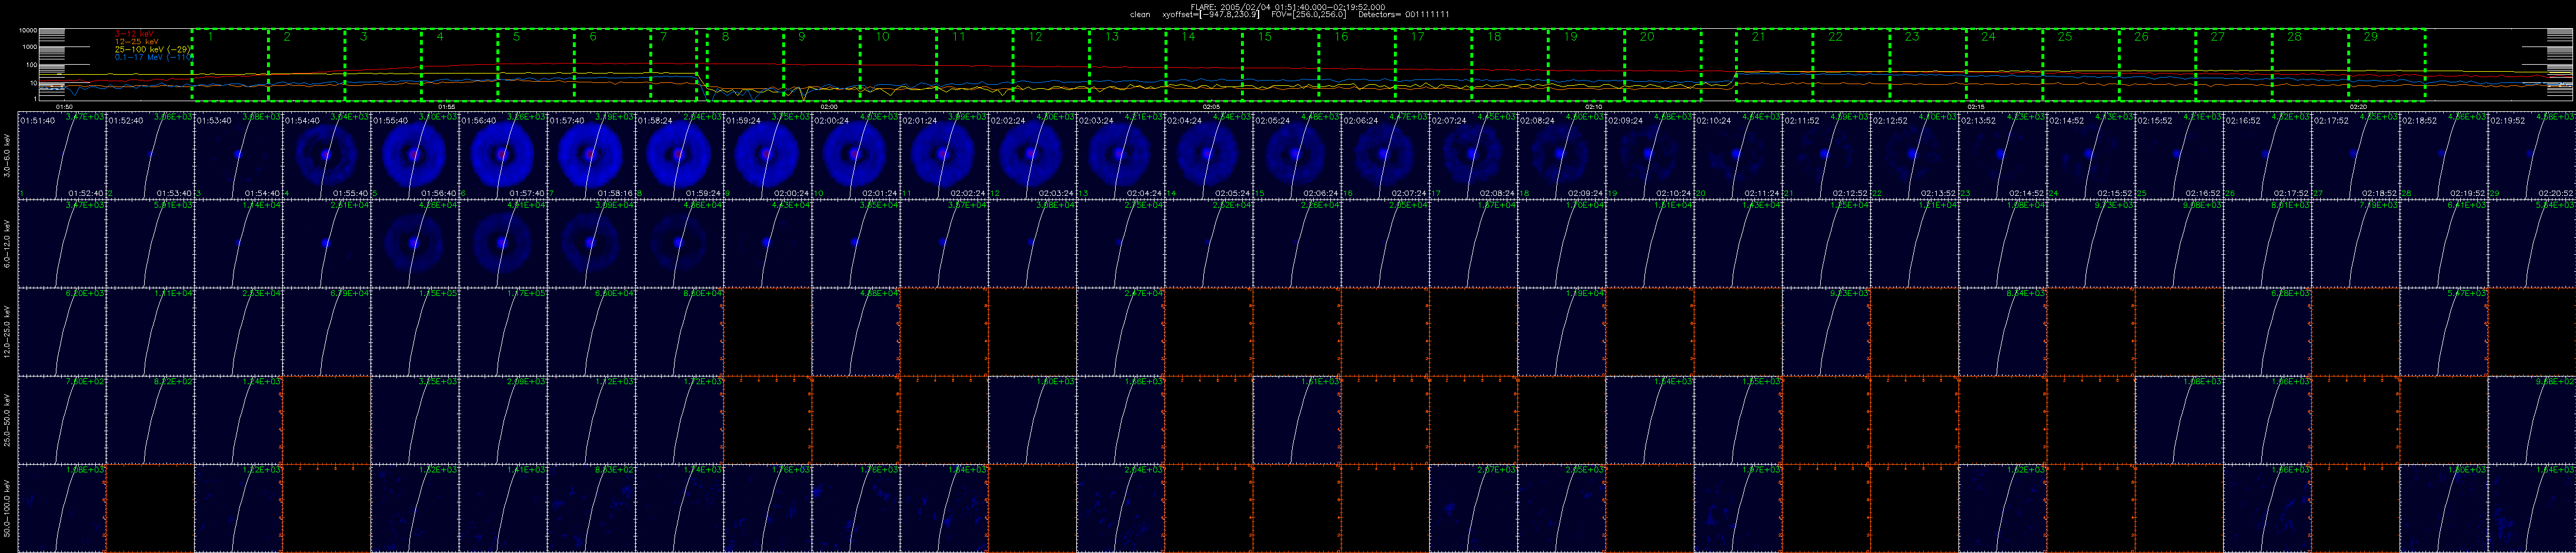
Task: Click the 50.0-100.0 keV row label
Action: pos(8,507)
